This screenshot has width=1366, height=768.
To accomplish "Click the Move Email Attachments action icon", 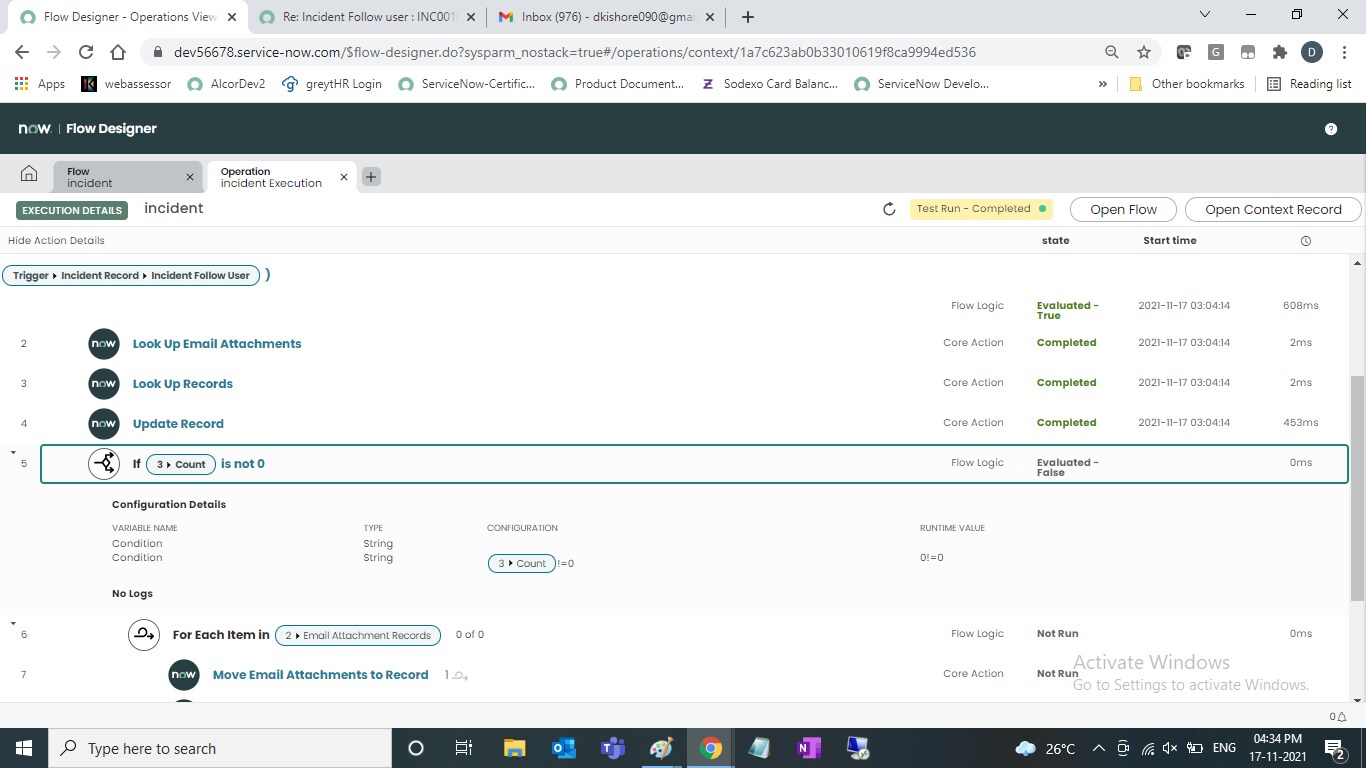I will coord(183,675).
